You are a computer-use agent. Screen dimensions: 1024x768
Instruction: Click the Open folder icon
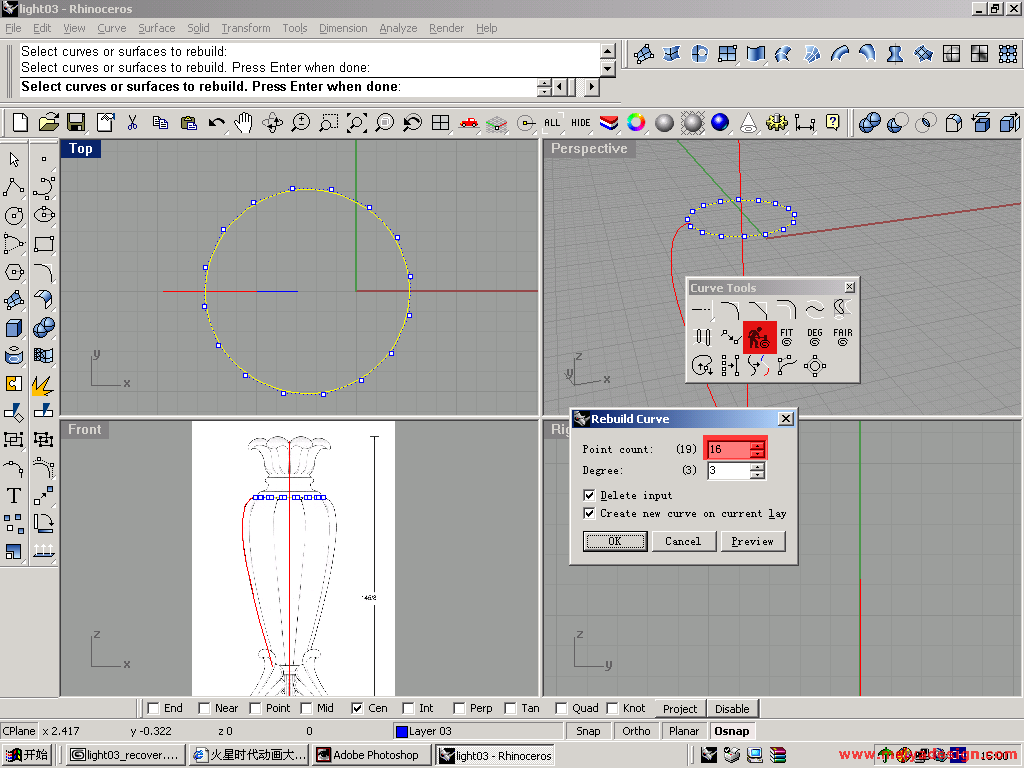pos(48,123)
